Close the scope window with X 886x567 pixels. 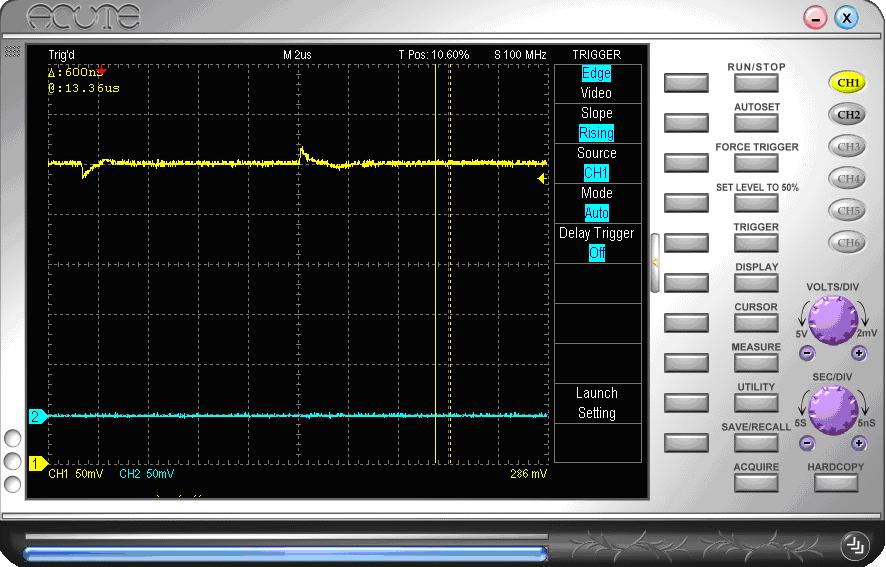click(x=846, y=18)
